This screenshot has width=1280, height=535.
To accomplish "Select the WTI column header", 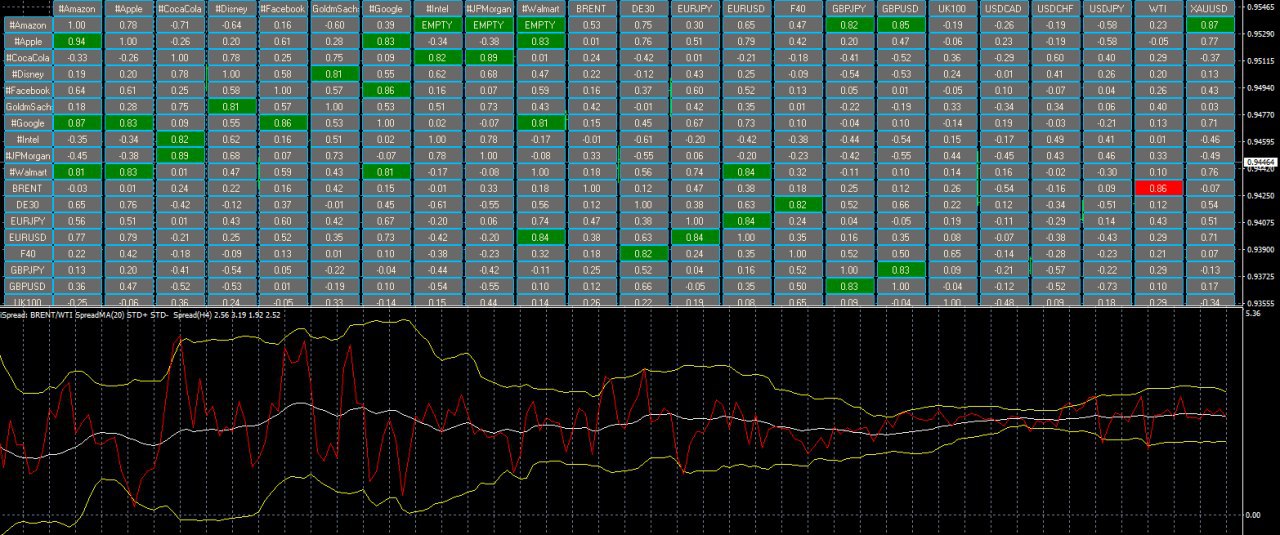I will tap(1158, 7).
